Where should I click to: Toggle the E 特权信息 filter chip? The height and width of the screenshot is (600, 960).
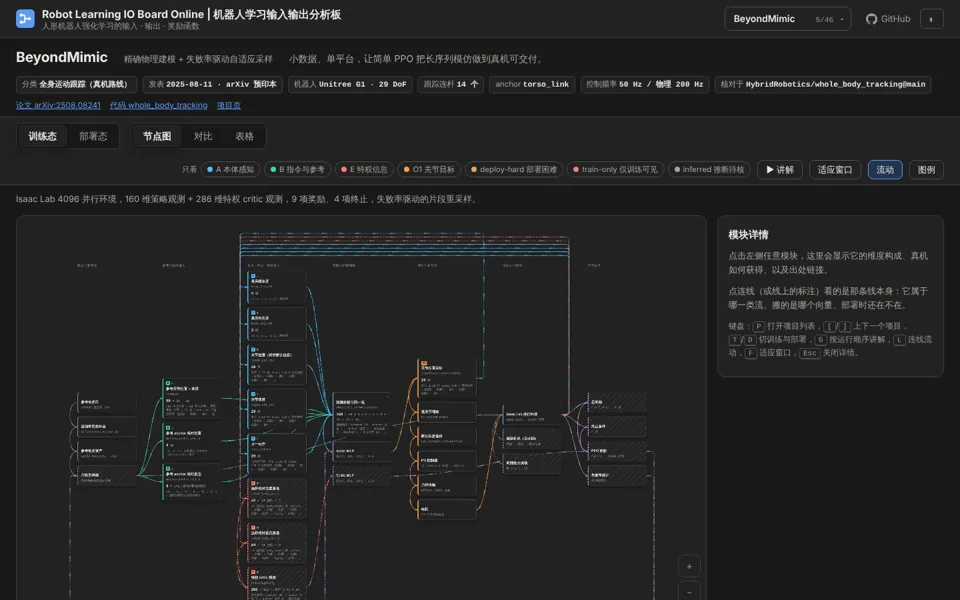pyautogui.click(x=364, y=170)
